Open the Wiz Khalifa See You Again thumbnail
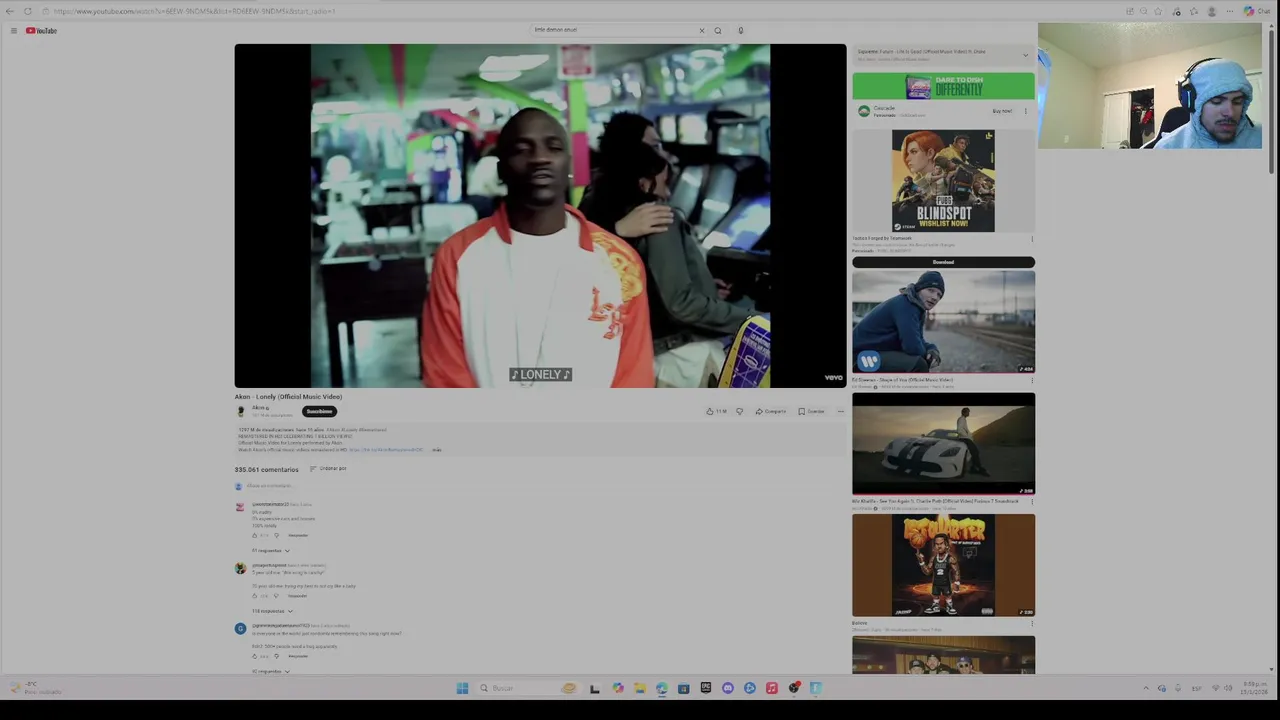This screenshot has width=1280, height=720. pyautogui.click(x=943, y=443)
